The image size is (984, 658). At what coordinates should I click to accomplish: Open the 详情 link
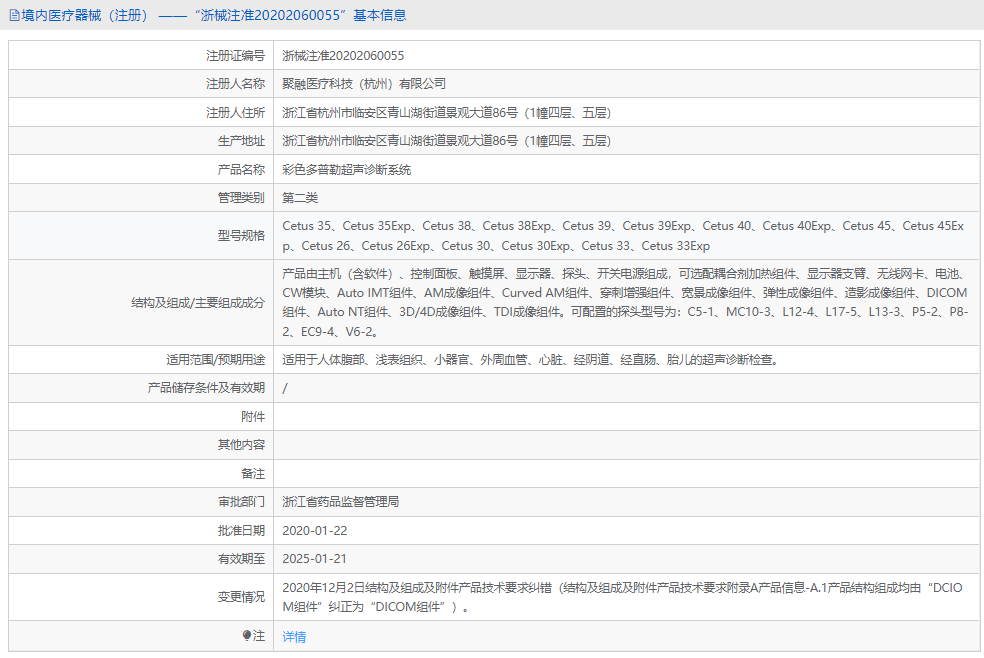294,636
